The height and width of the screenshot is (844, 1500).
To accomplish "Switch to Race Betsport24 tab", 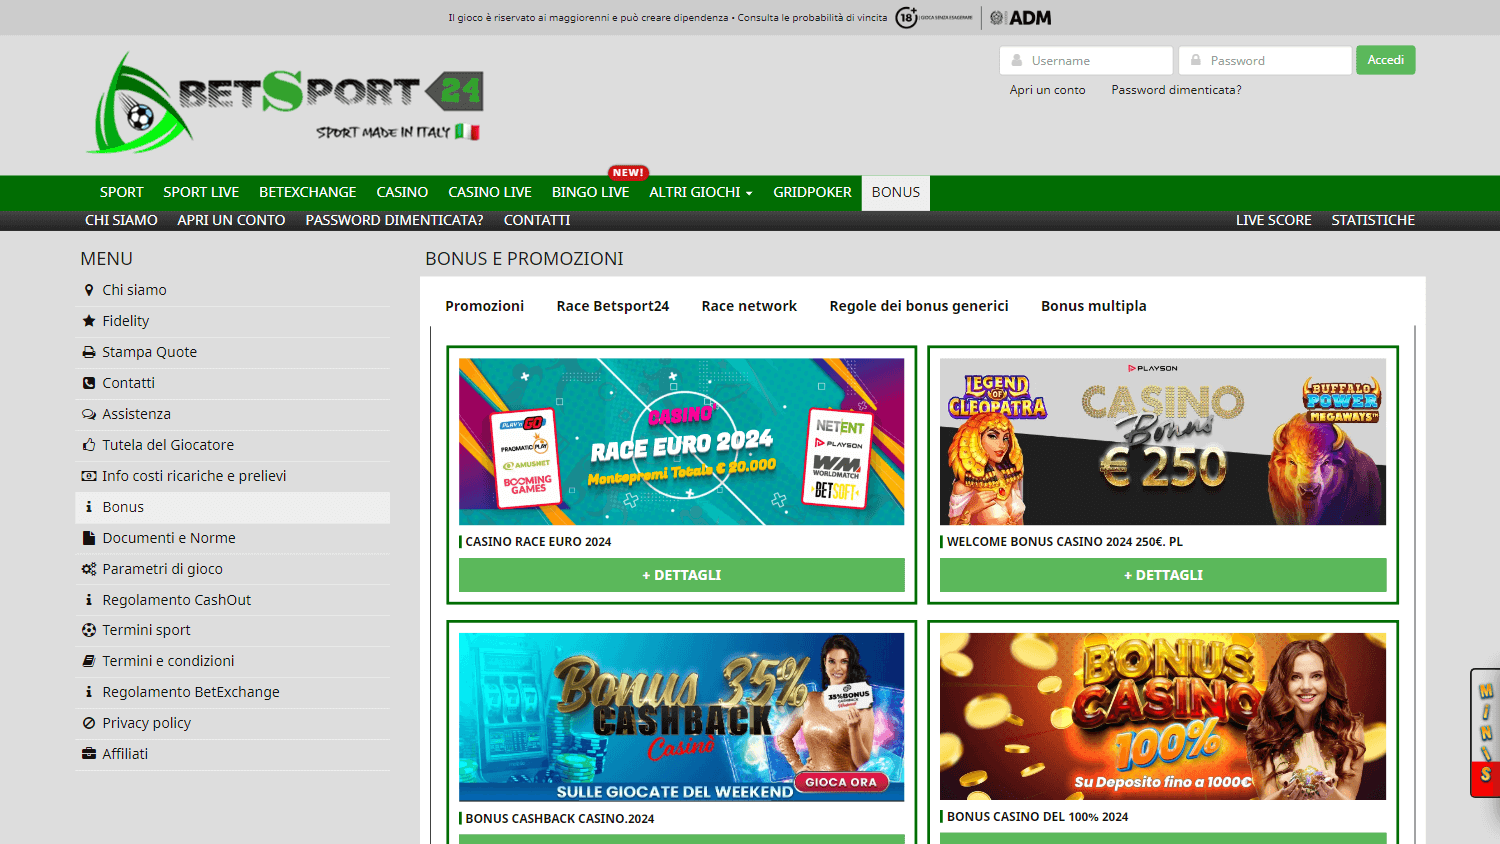I will [x=613, y=306].
